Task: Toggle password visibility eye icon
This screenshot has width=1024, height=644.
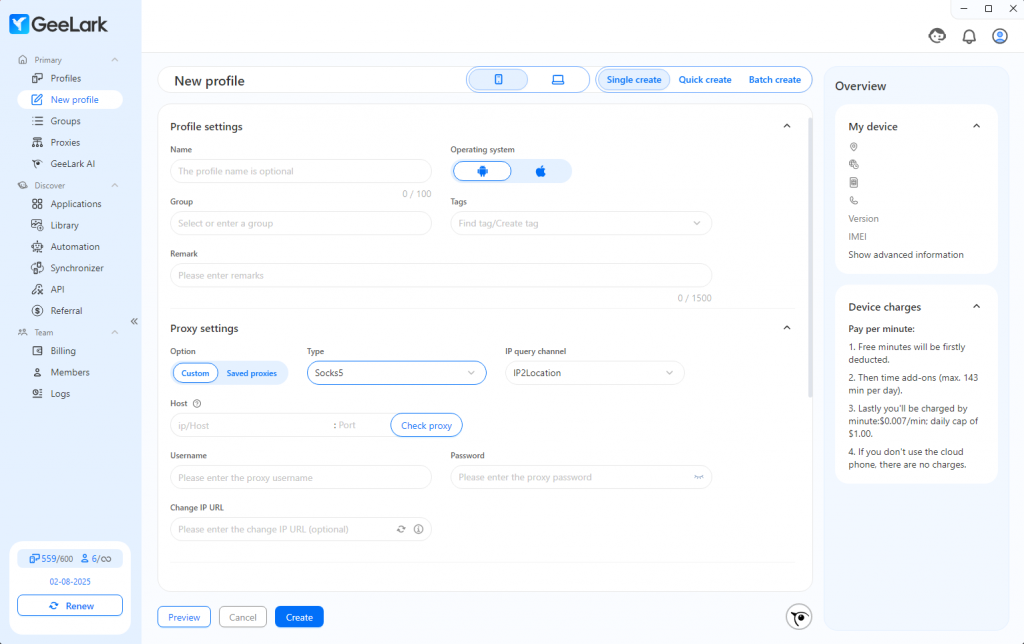Action: point(698,477)
